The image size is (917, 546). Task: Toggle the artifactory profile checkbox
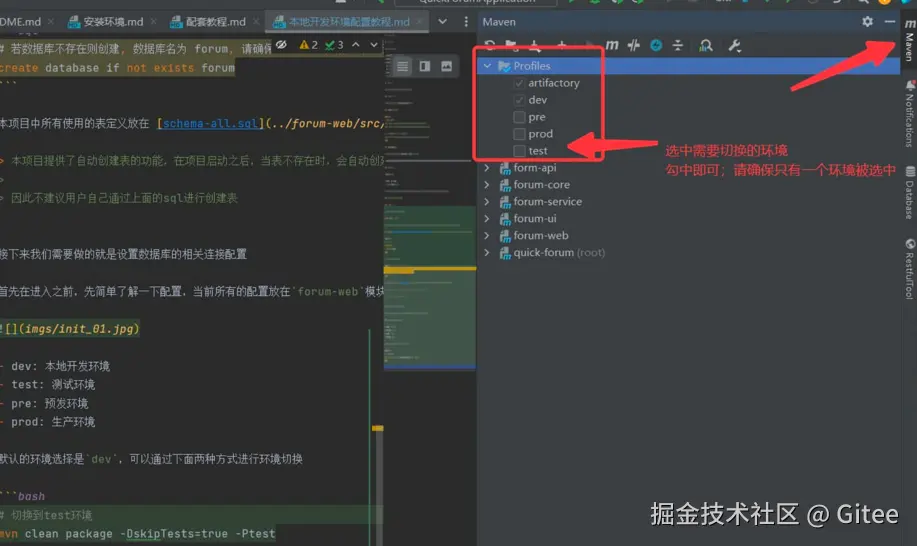point(519,83)
